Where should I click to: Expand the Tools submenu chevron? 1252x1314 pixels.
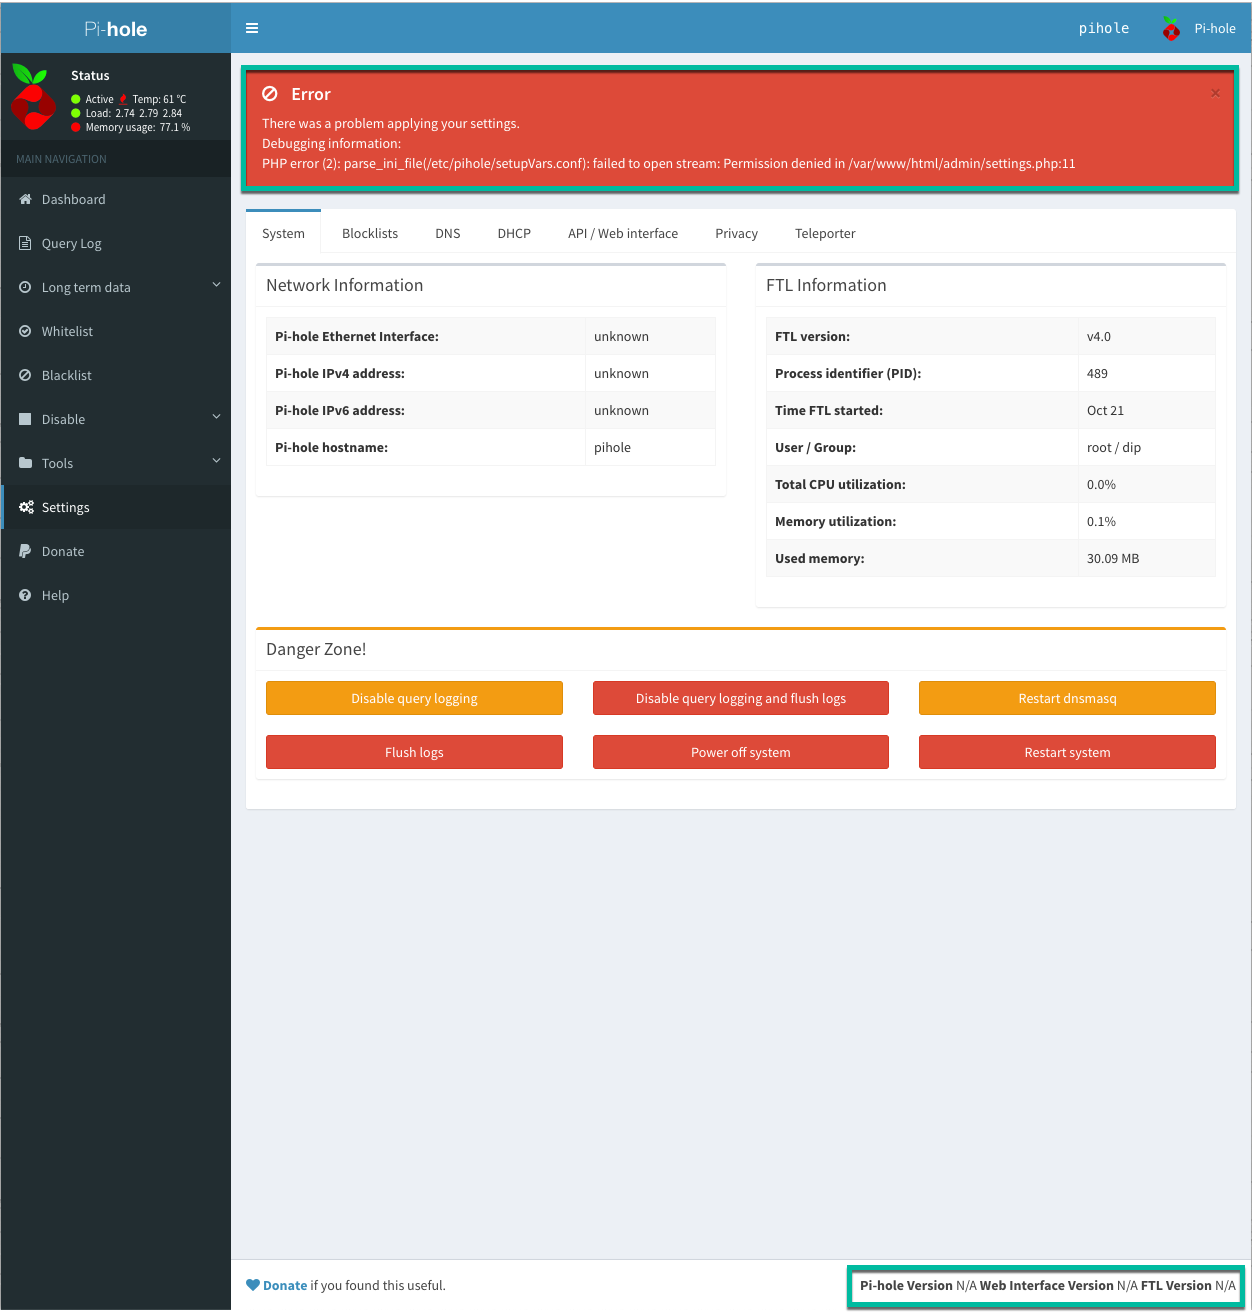216,461
